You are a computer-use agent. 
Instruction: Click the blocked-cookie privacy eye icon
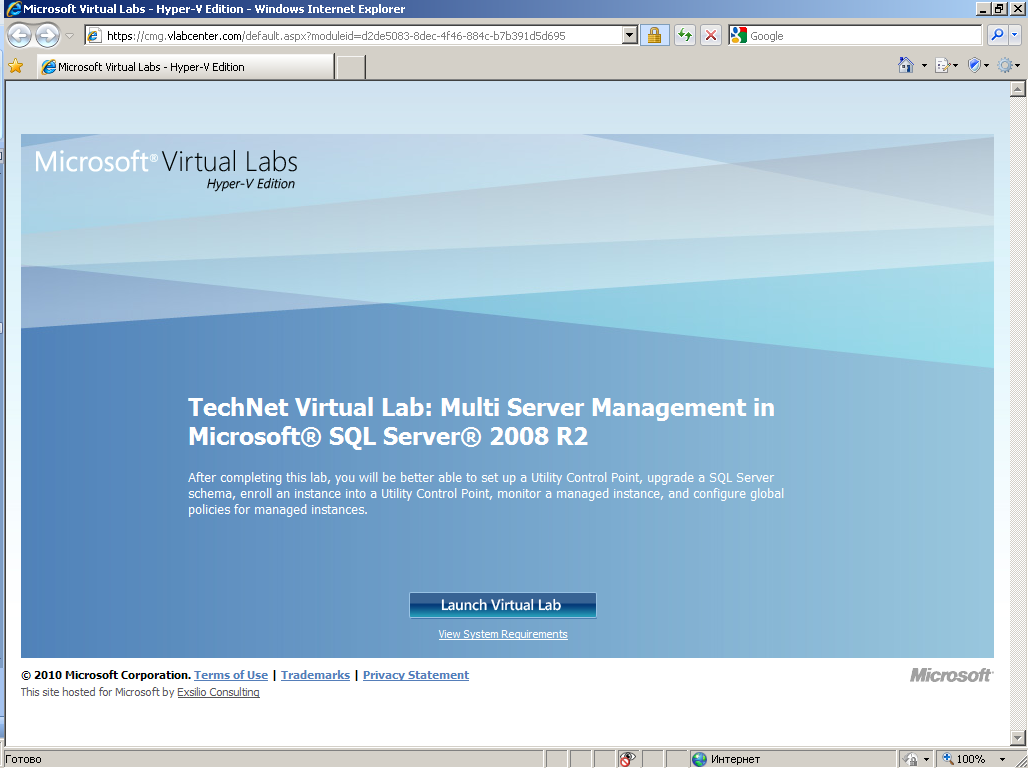[x=627, y=759]
